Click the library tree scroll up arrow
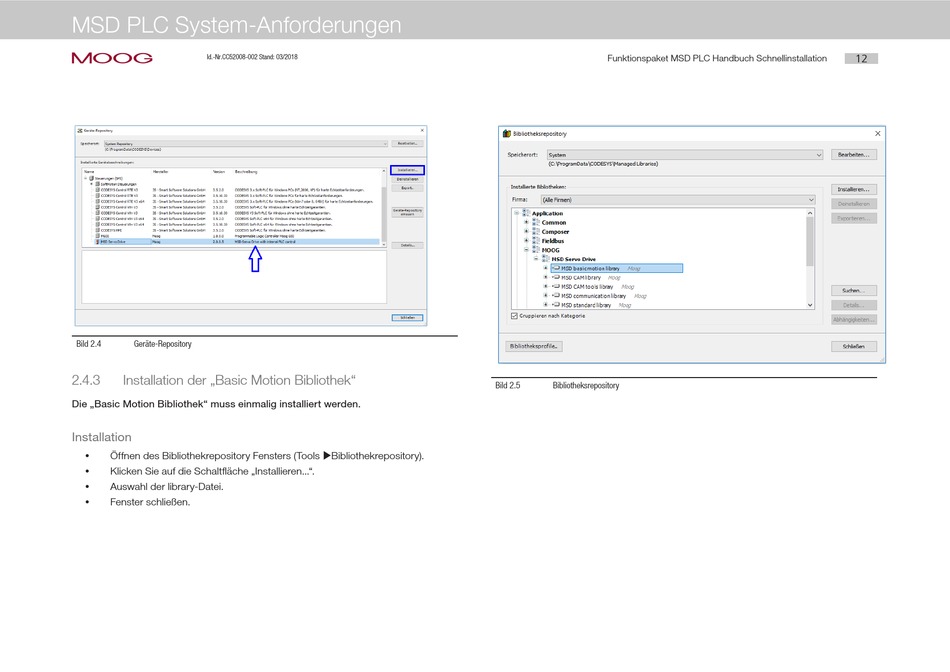This screenshot has width=950, height=672. (810, 213)
